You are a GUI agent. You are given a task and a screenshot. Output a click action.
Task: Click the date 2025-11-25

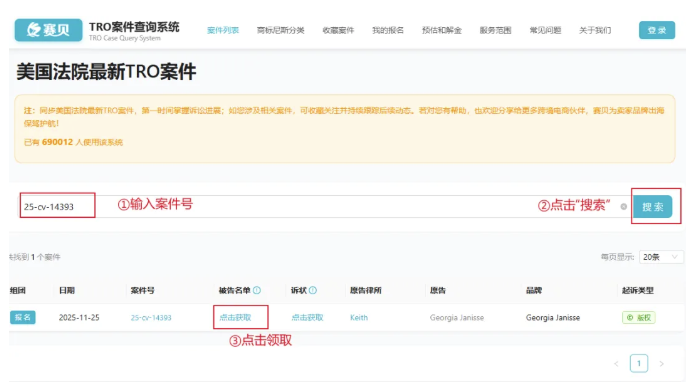pyautogui.click(x=79, y=318)
